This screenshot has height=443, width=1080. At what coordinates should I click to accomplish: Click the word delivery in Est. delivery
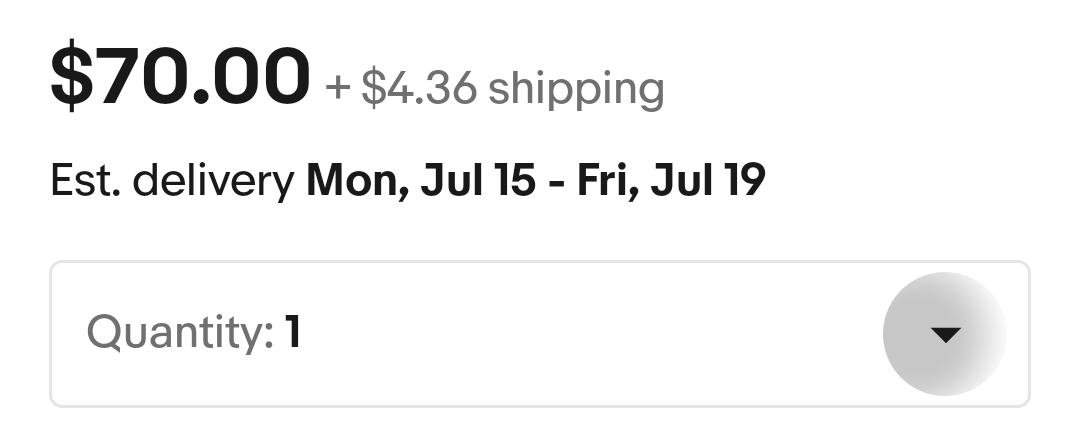click(214, 181)
